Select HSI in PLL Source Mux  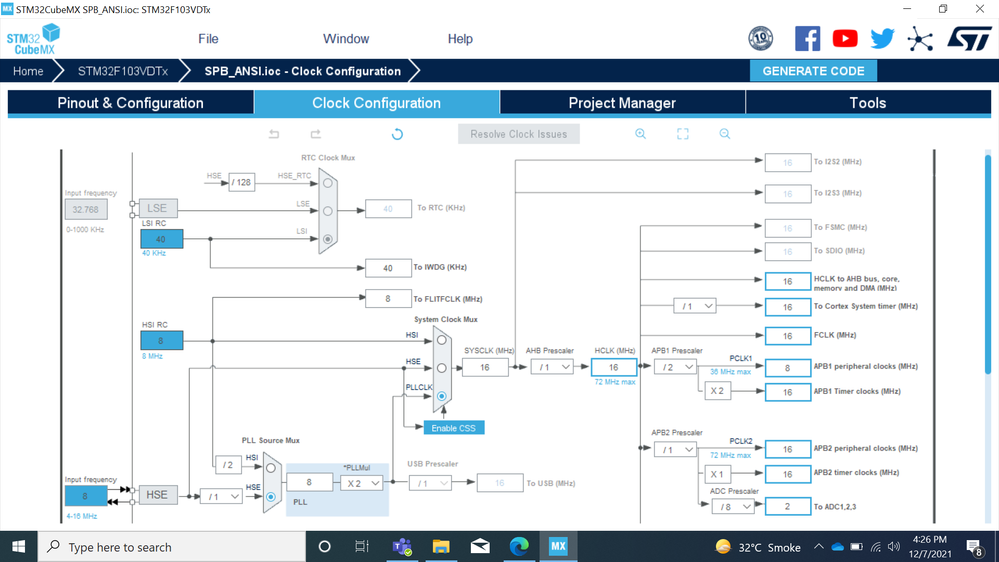point(271,468)
